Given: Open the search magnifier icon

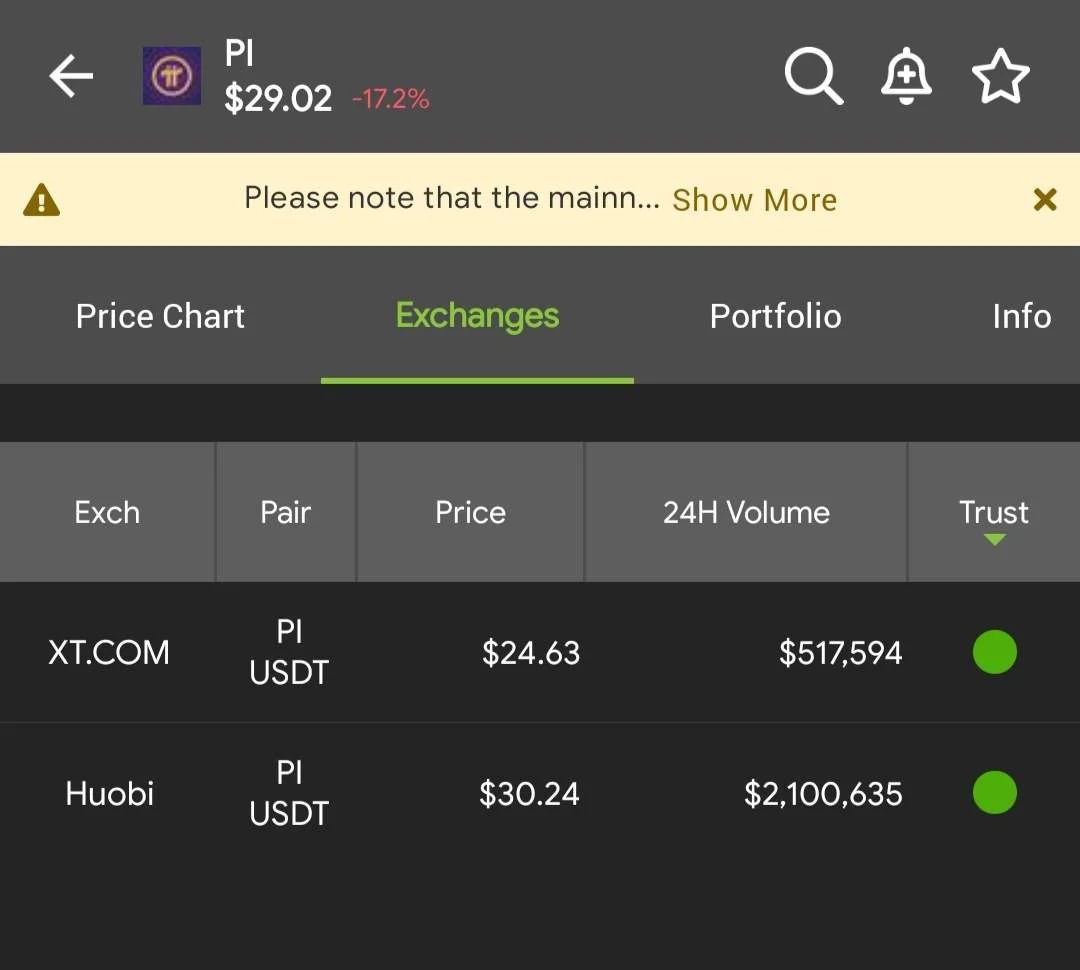Looking at the screenshot, I should click(813, 76).
